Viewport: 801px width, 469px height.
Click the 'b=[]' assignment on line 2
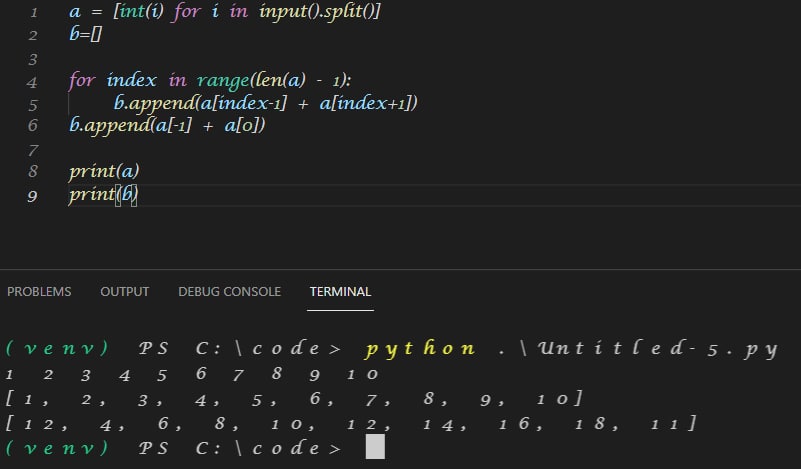86,34
